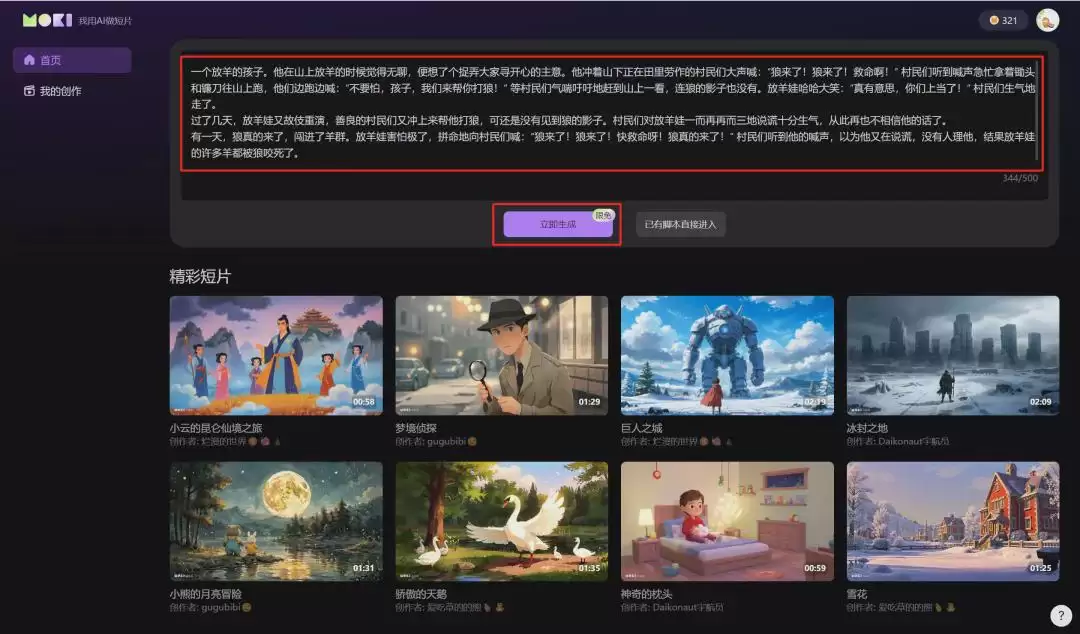Image resolution: width=1080 pixels, height=634 pixels.
Task: View the 冰封之地 frozen city video
Action: pos(952,354)
